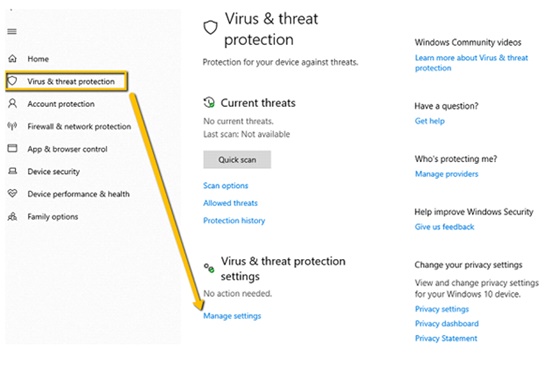Viewport: 550px width, 365px height.
Task: Click Give us feedback link
Action: [x=444, y=227]
